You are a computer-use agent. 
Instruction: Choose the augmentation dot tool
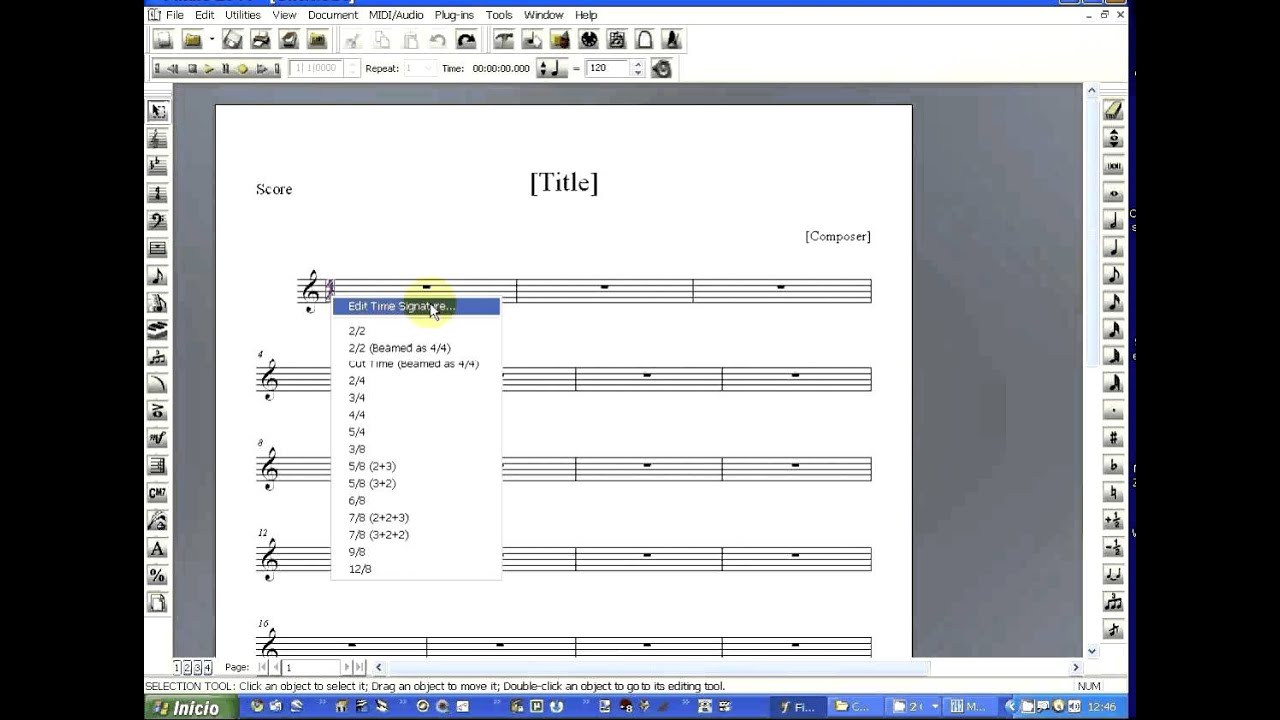click(x=1113, y=411)
